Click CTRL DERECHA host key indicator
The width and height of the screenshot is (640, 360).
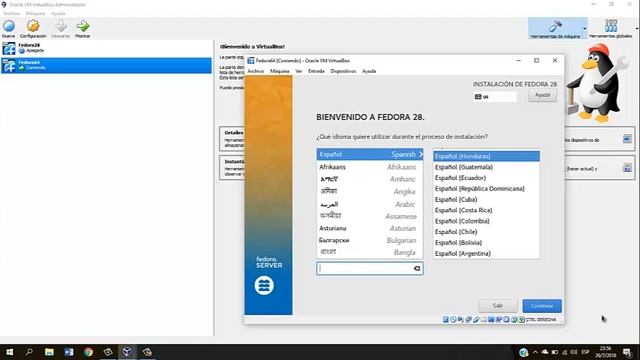click(x=541, y=320)
